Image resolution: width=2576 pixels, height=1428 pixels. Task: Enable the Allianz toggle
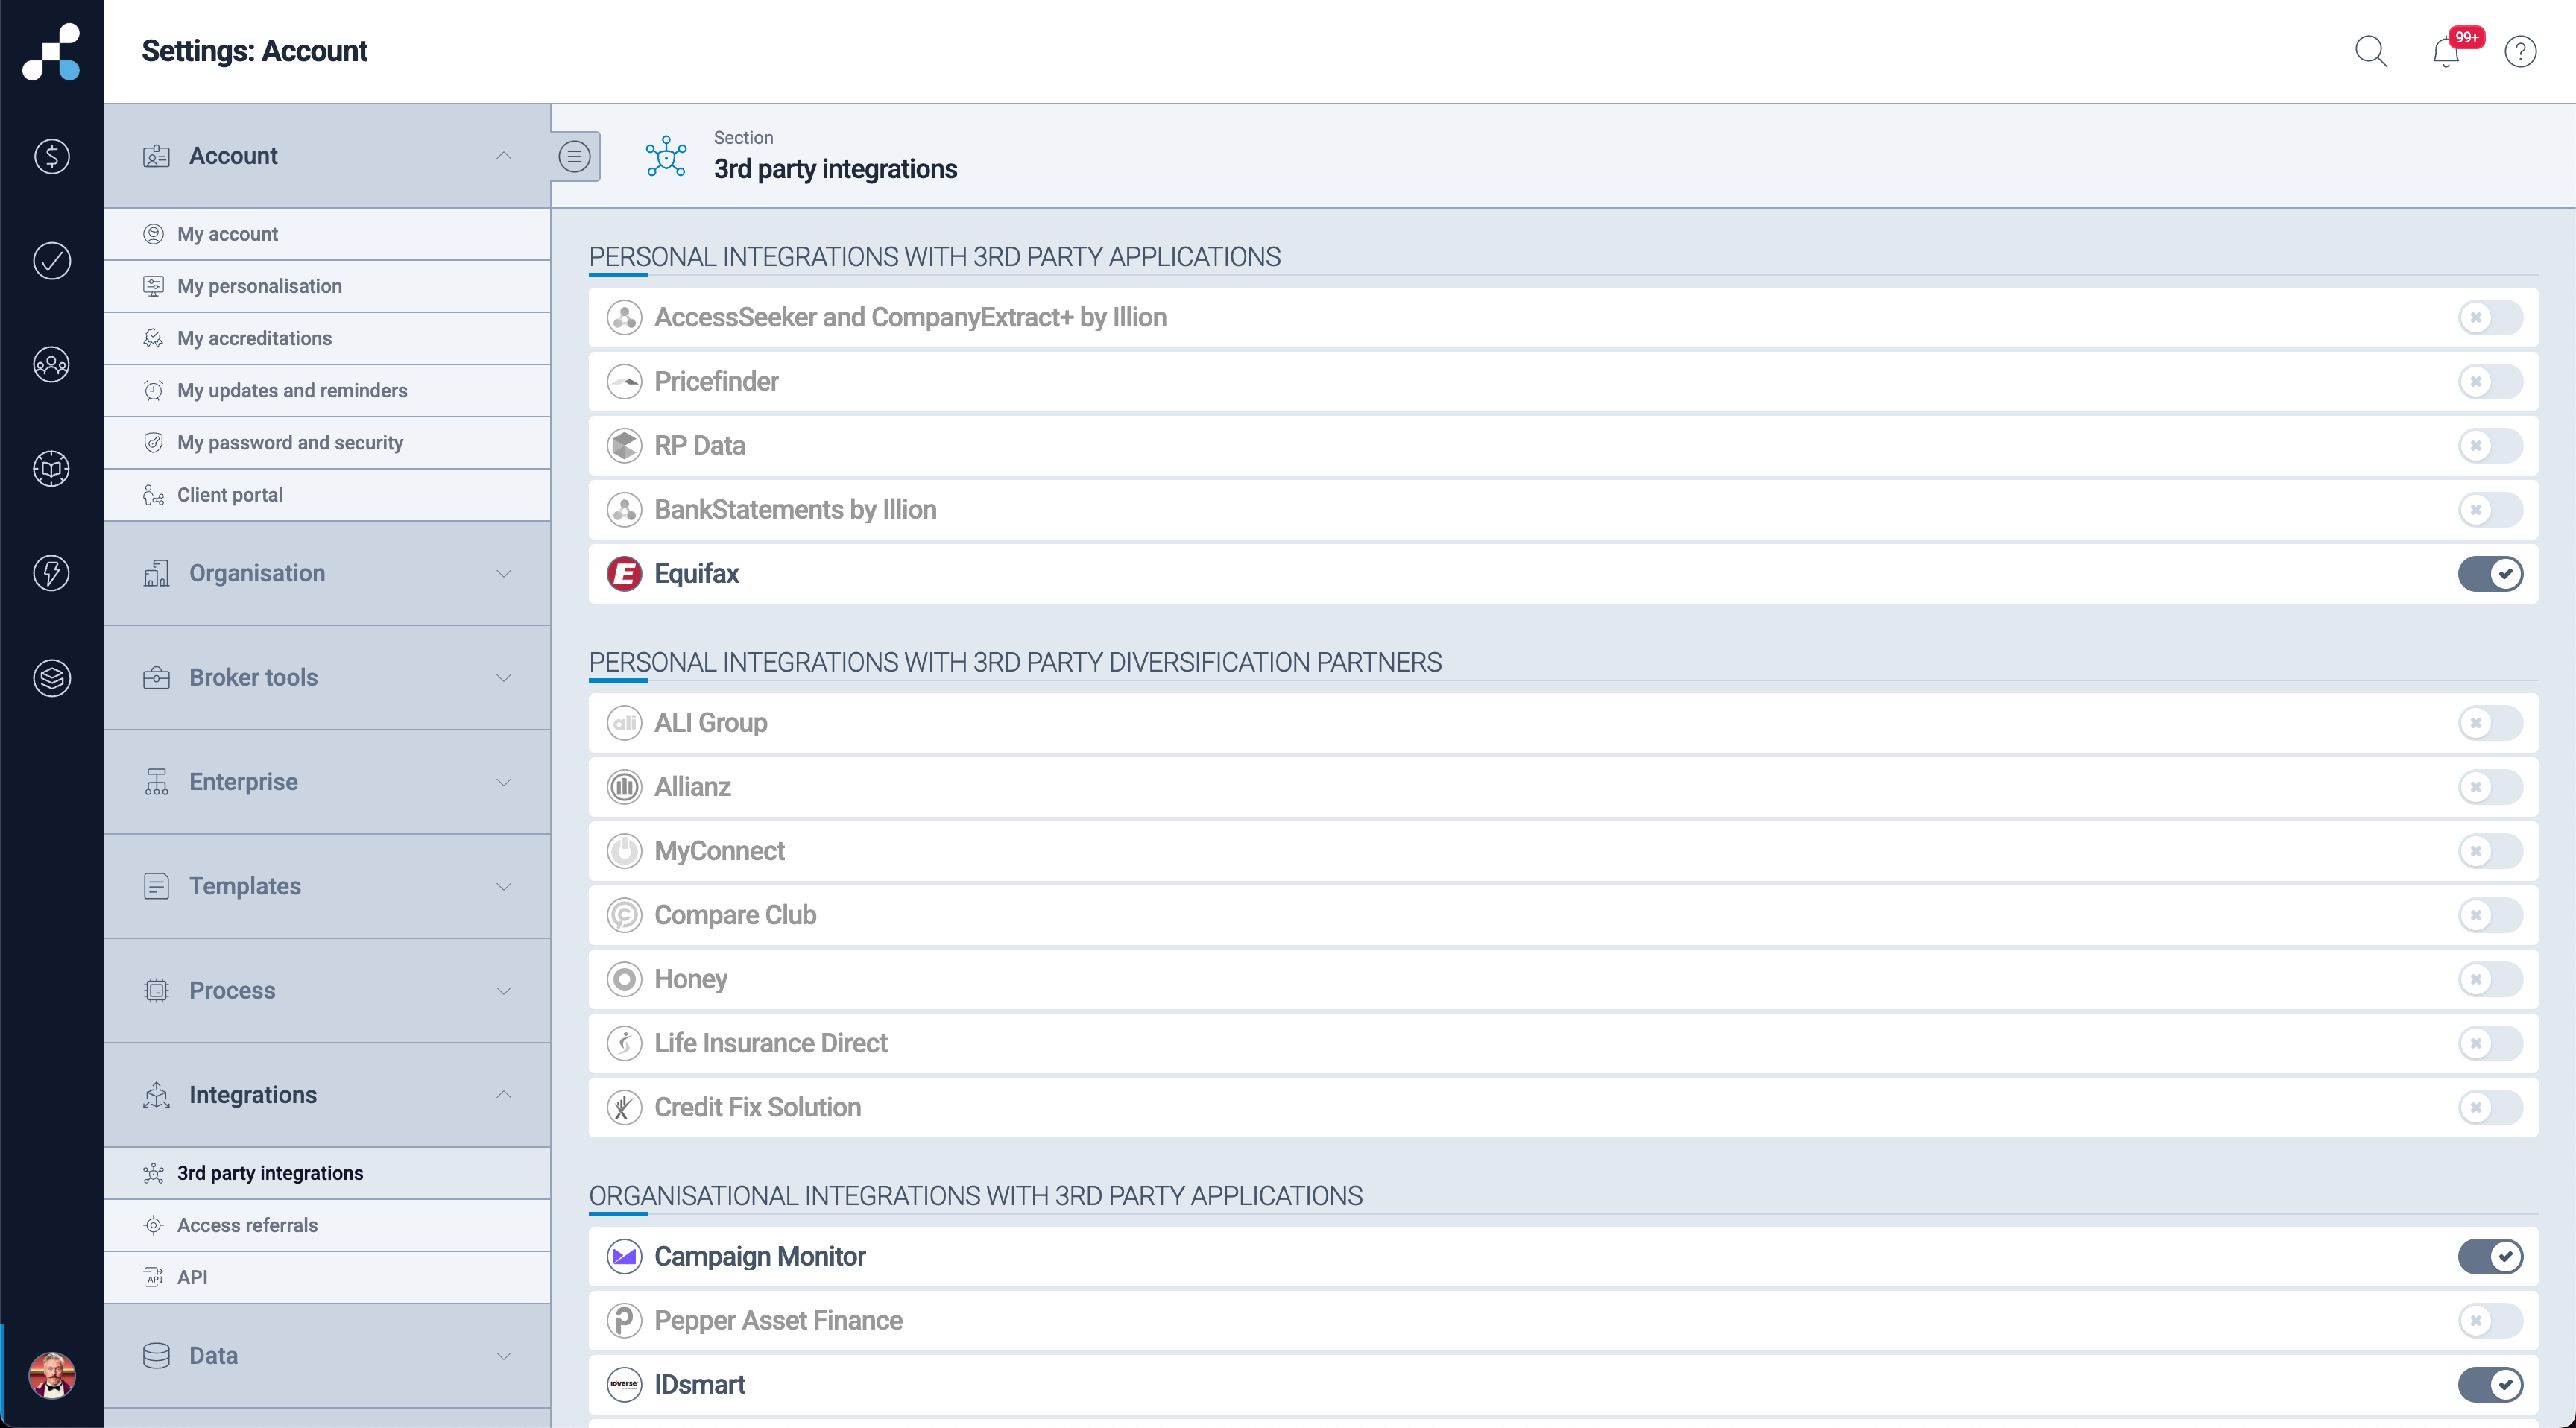click(x=2490, y=787)
